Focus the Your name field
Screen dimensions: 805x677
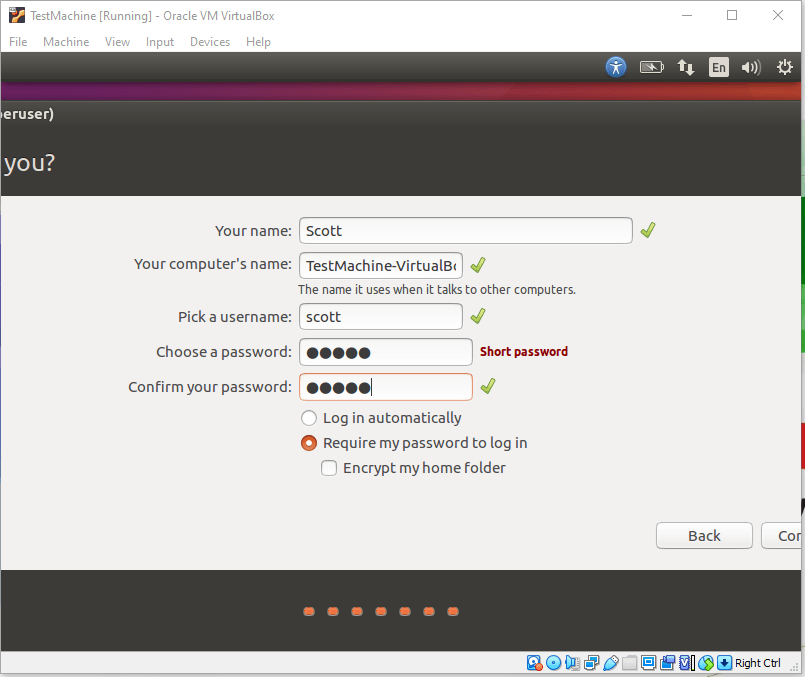pyautogui.click(x=466, y=230)
